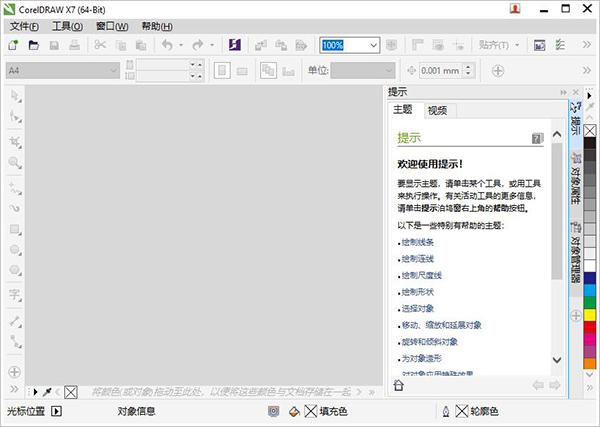Click the home icon in the Hints panel
Viewport: 600px width, 427px height.
(398, 385)
